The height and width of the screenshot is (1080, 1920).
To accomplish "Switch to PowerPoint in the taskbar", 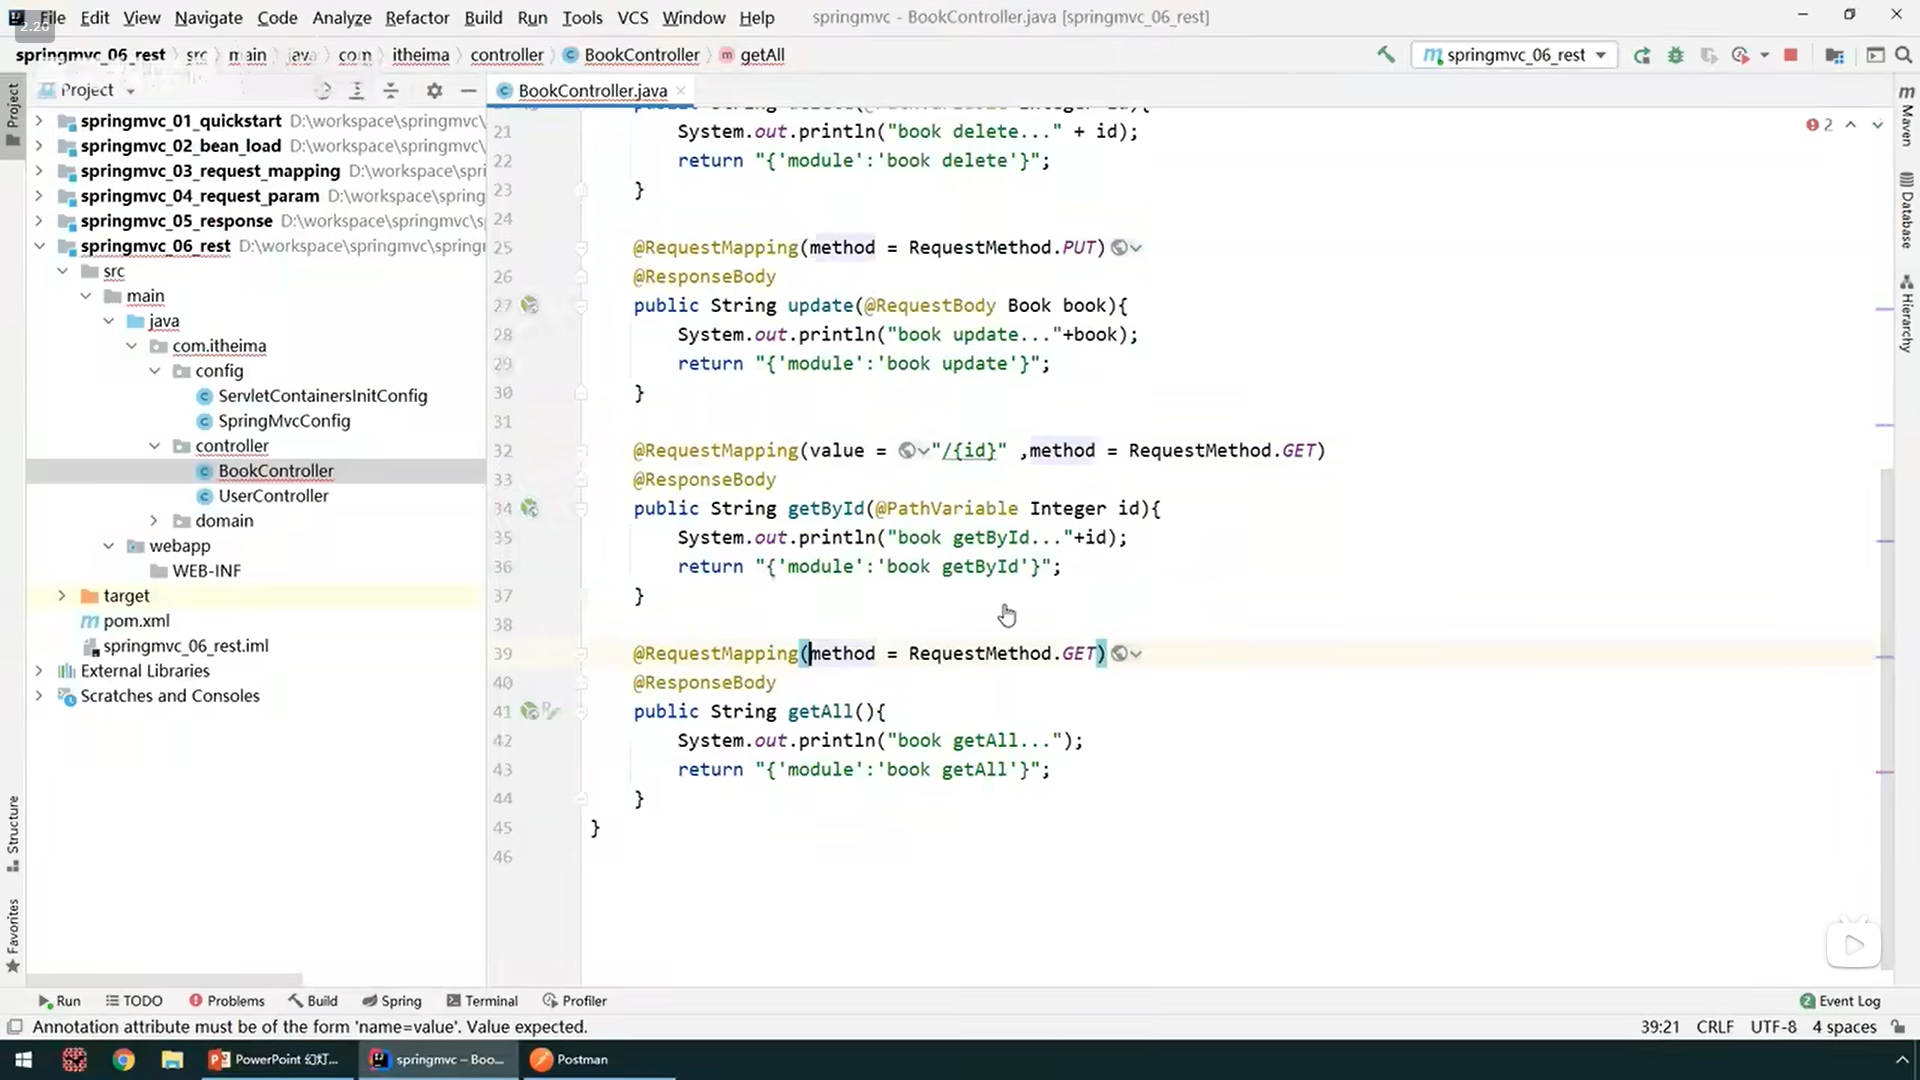I will tap(275, 1059).
